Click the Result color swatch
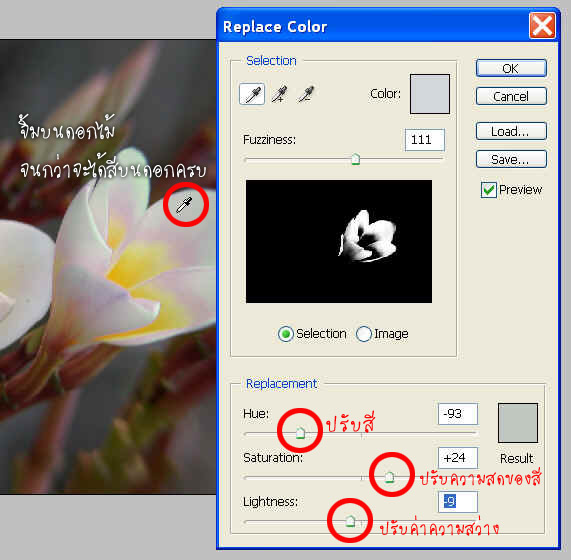This screenshot has width=571, height=560. 517,423
